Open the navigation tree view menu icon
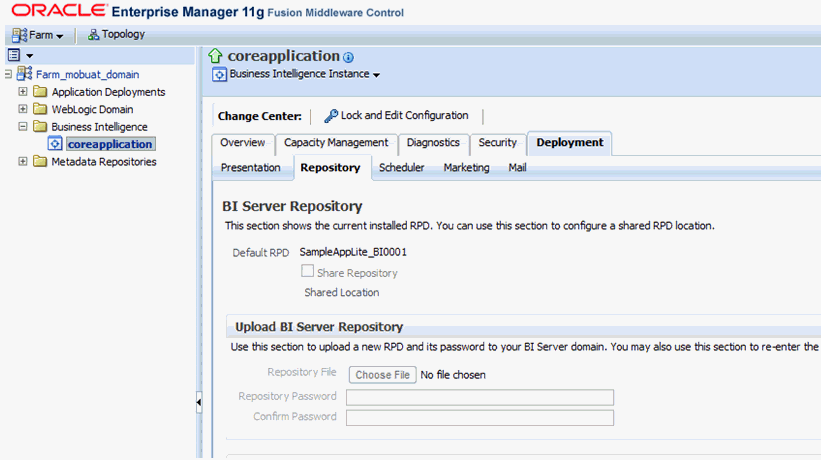 click(x=14, y=55)
